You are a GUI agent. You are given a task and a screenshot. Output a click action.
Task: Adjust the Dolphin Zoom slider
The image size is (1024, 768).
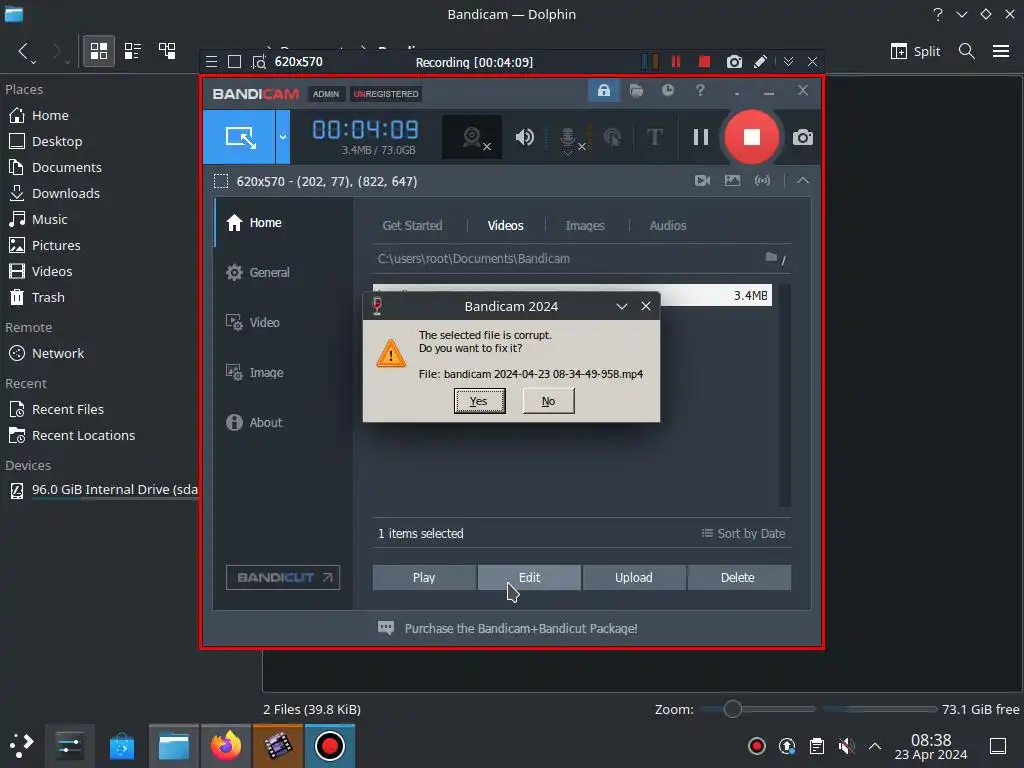[759, 709]
